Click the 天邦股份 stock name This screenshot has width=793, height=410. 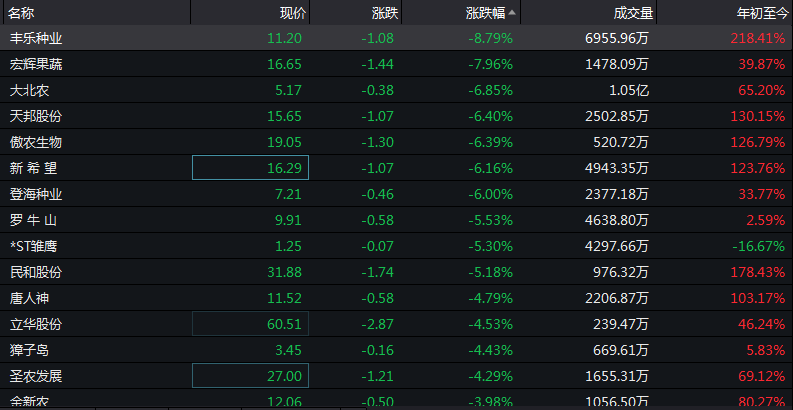click(36, 117)
